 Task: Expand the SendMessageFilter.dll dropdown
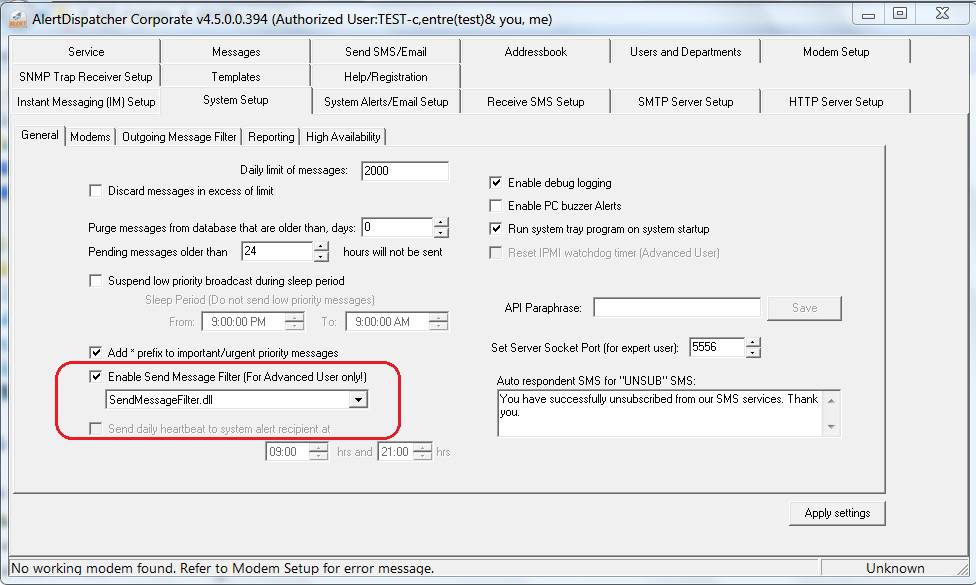point(358,400)
